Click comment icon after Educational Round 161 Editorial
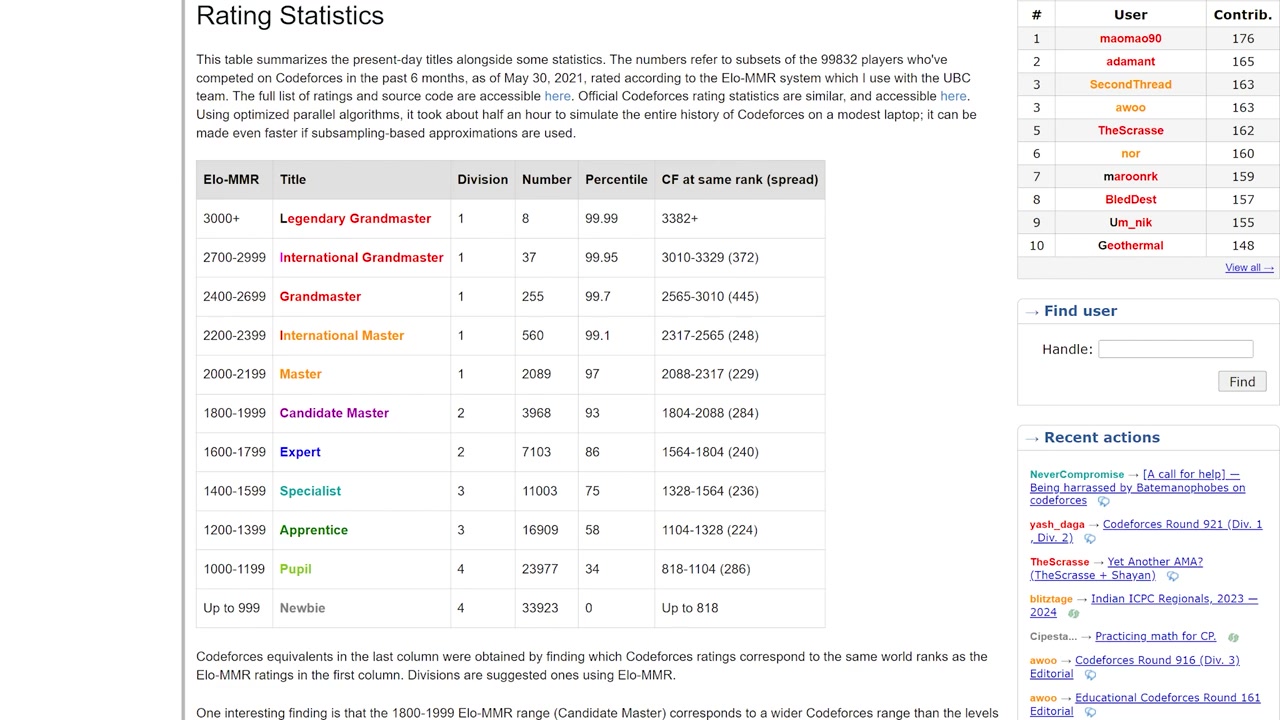This screenshot has width=1280, height=720. point(1090,712)
